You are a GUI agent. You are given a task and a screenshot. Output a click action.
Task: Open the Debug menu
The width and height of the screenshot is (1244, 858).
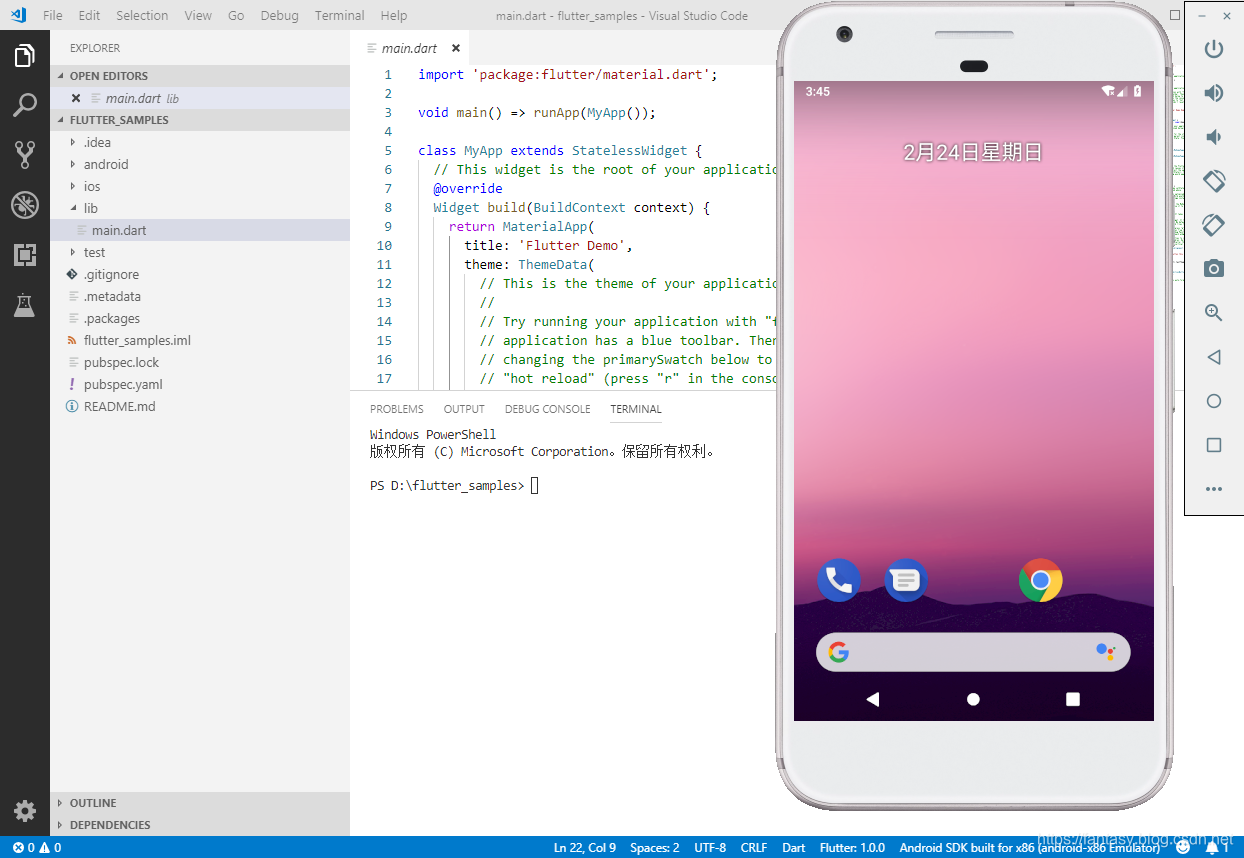(x=279, y=15)
